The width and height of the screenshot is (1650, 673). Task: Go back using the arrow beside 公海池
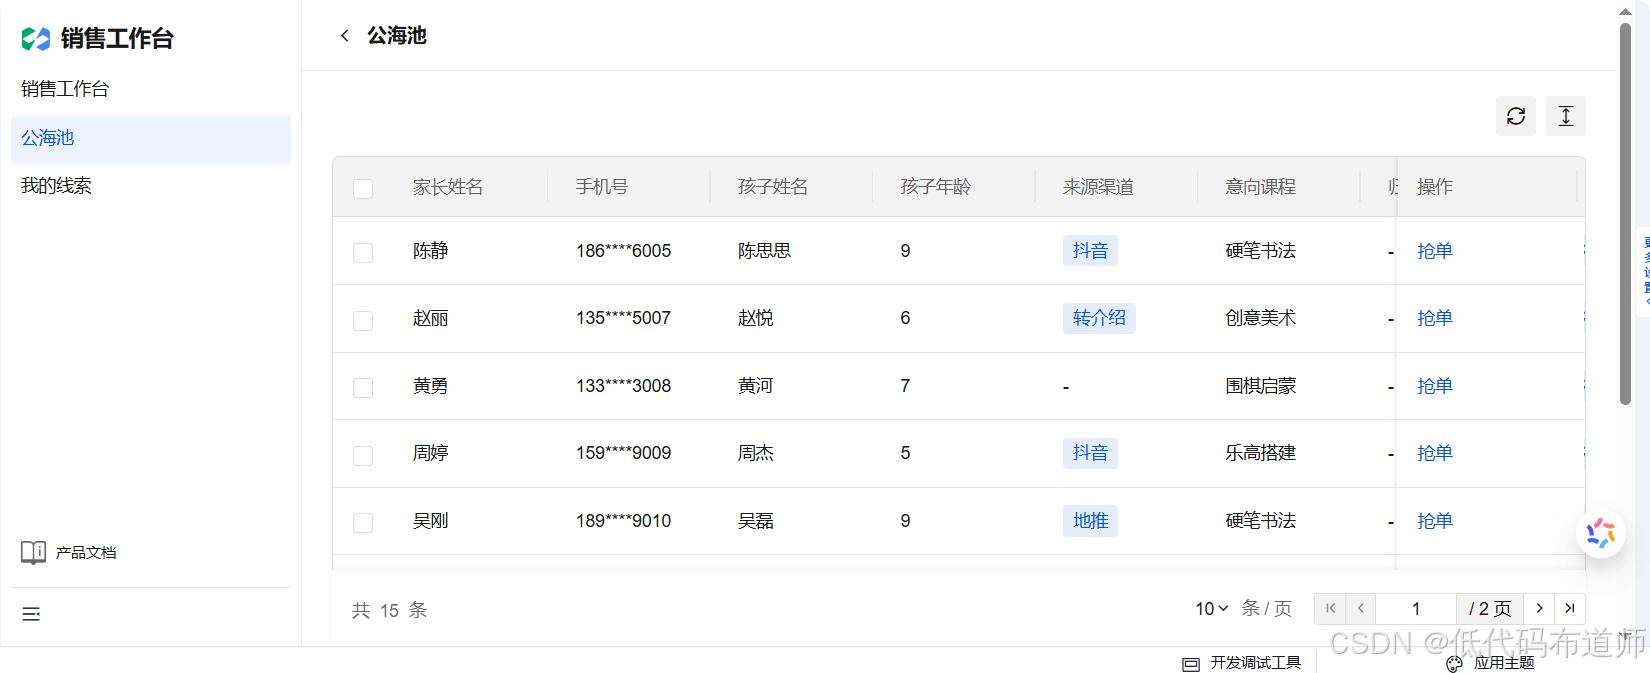[345, 36]
